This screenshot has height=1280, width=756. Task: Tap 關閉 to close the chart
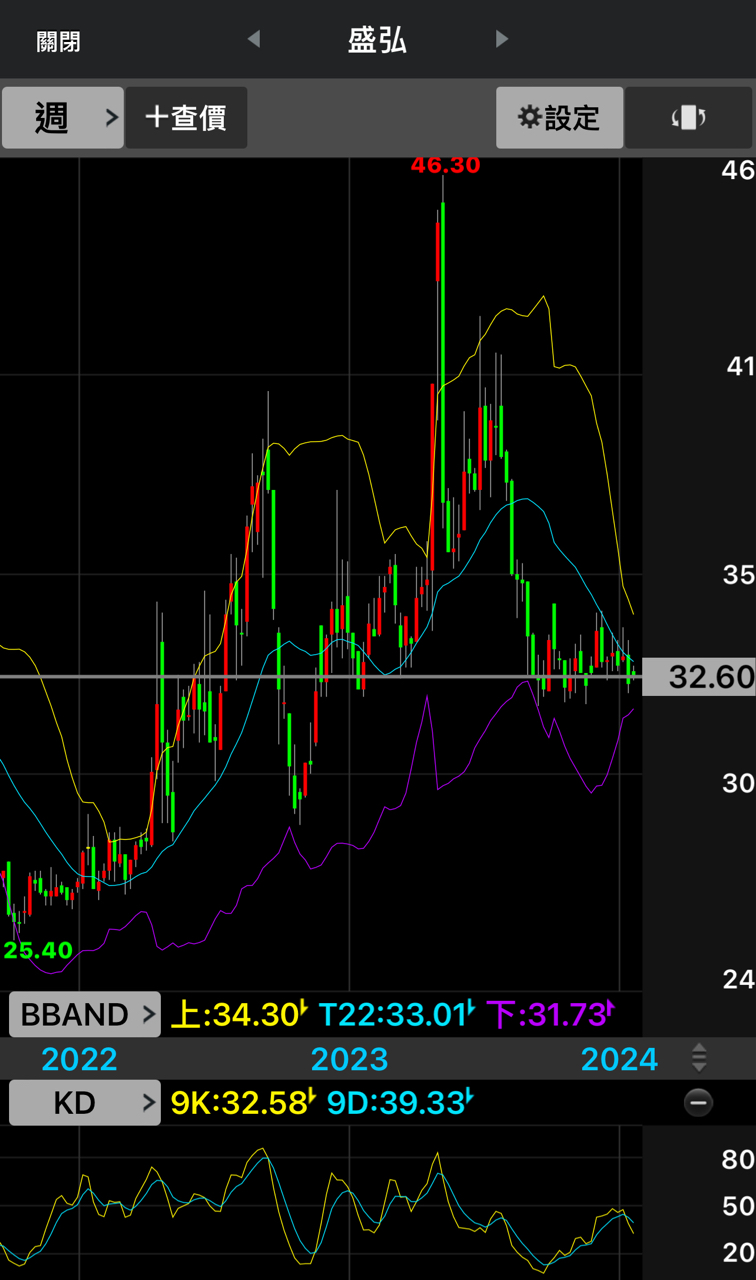[x=58, y=41]
